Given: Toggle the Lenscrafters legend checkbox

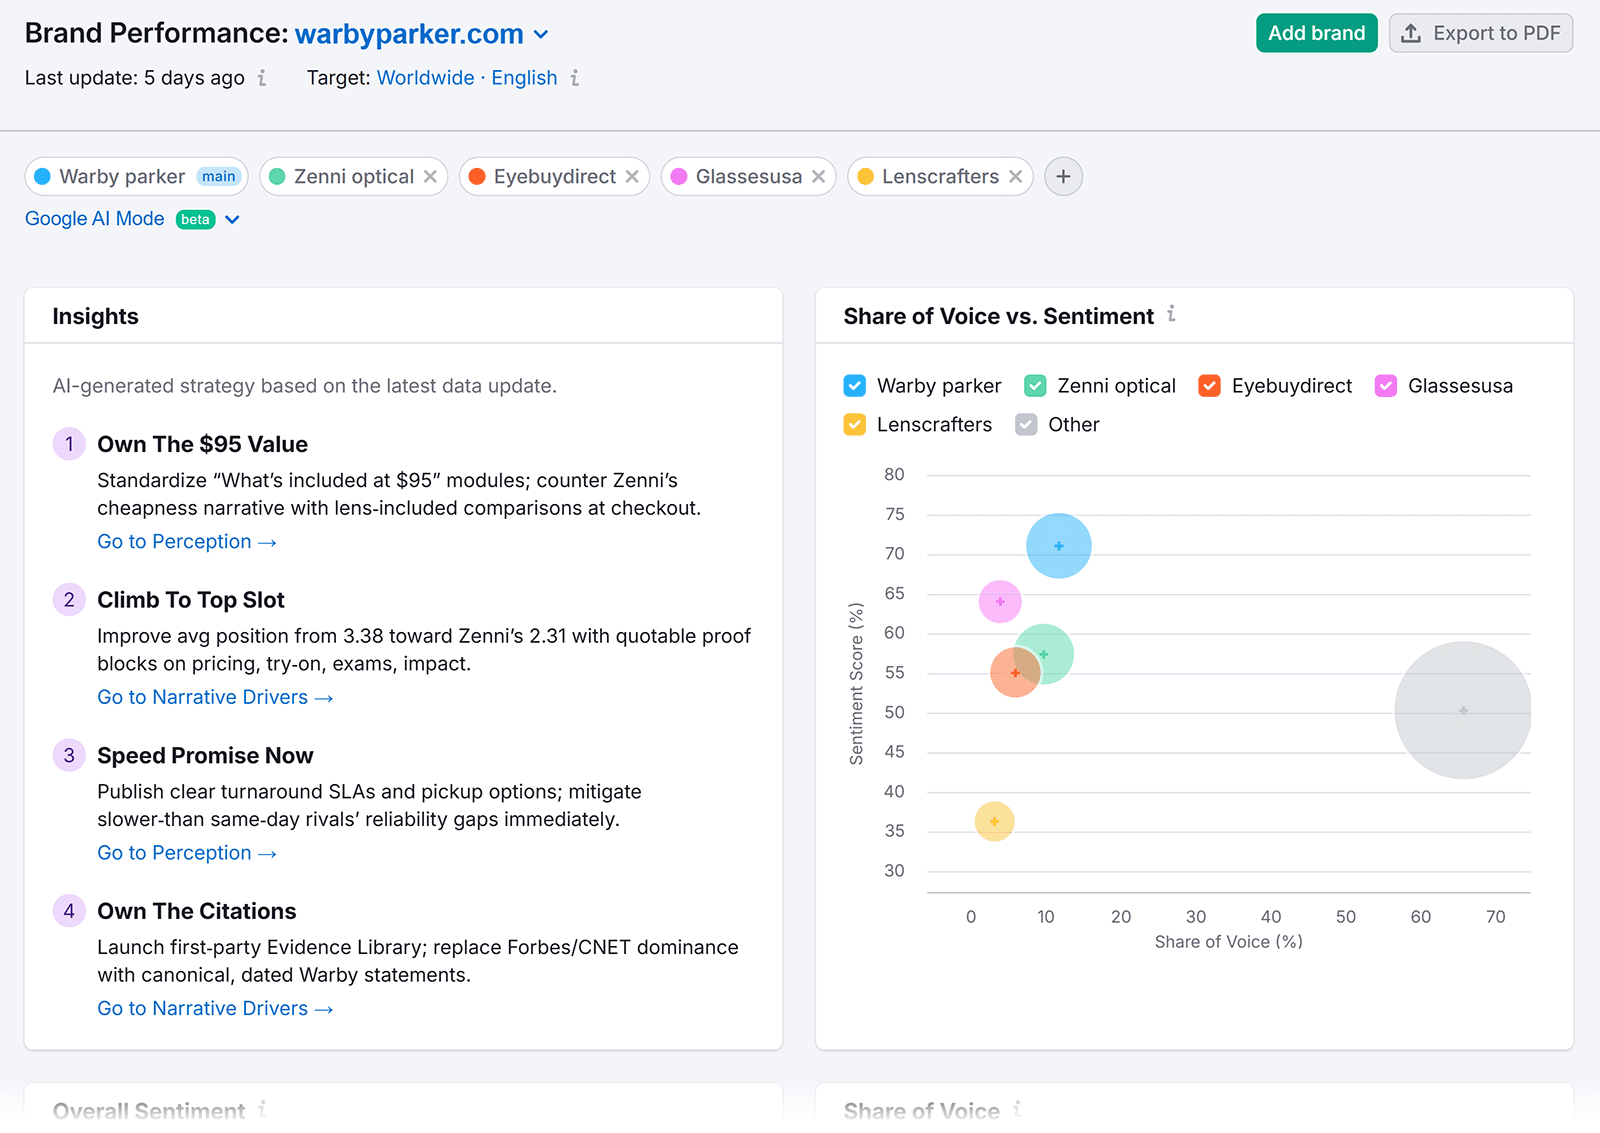Looking at the screenshot, I should pyautogui.click(x=854, y=424).
